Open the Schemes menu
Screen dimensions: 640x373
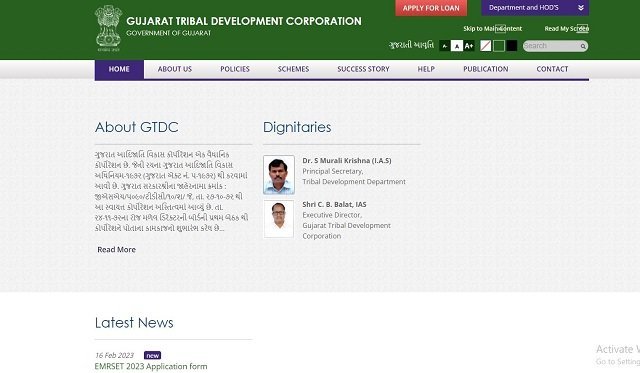pos(293,69)
